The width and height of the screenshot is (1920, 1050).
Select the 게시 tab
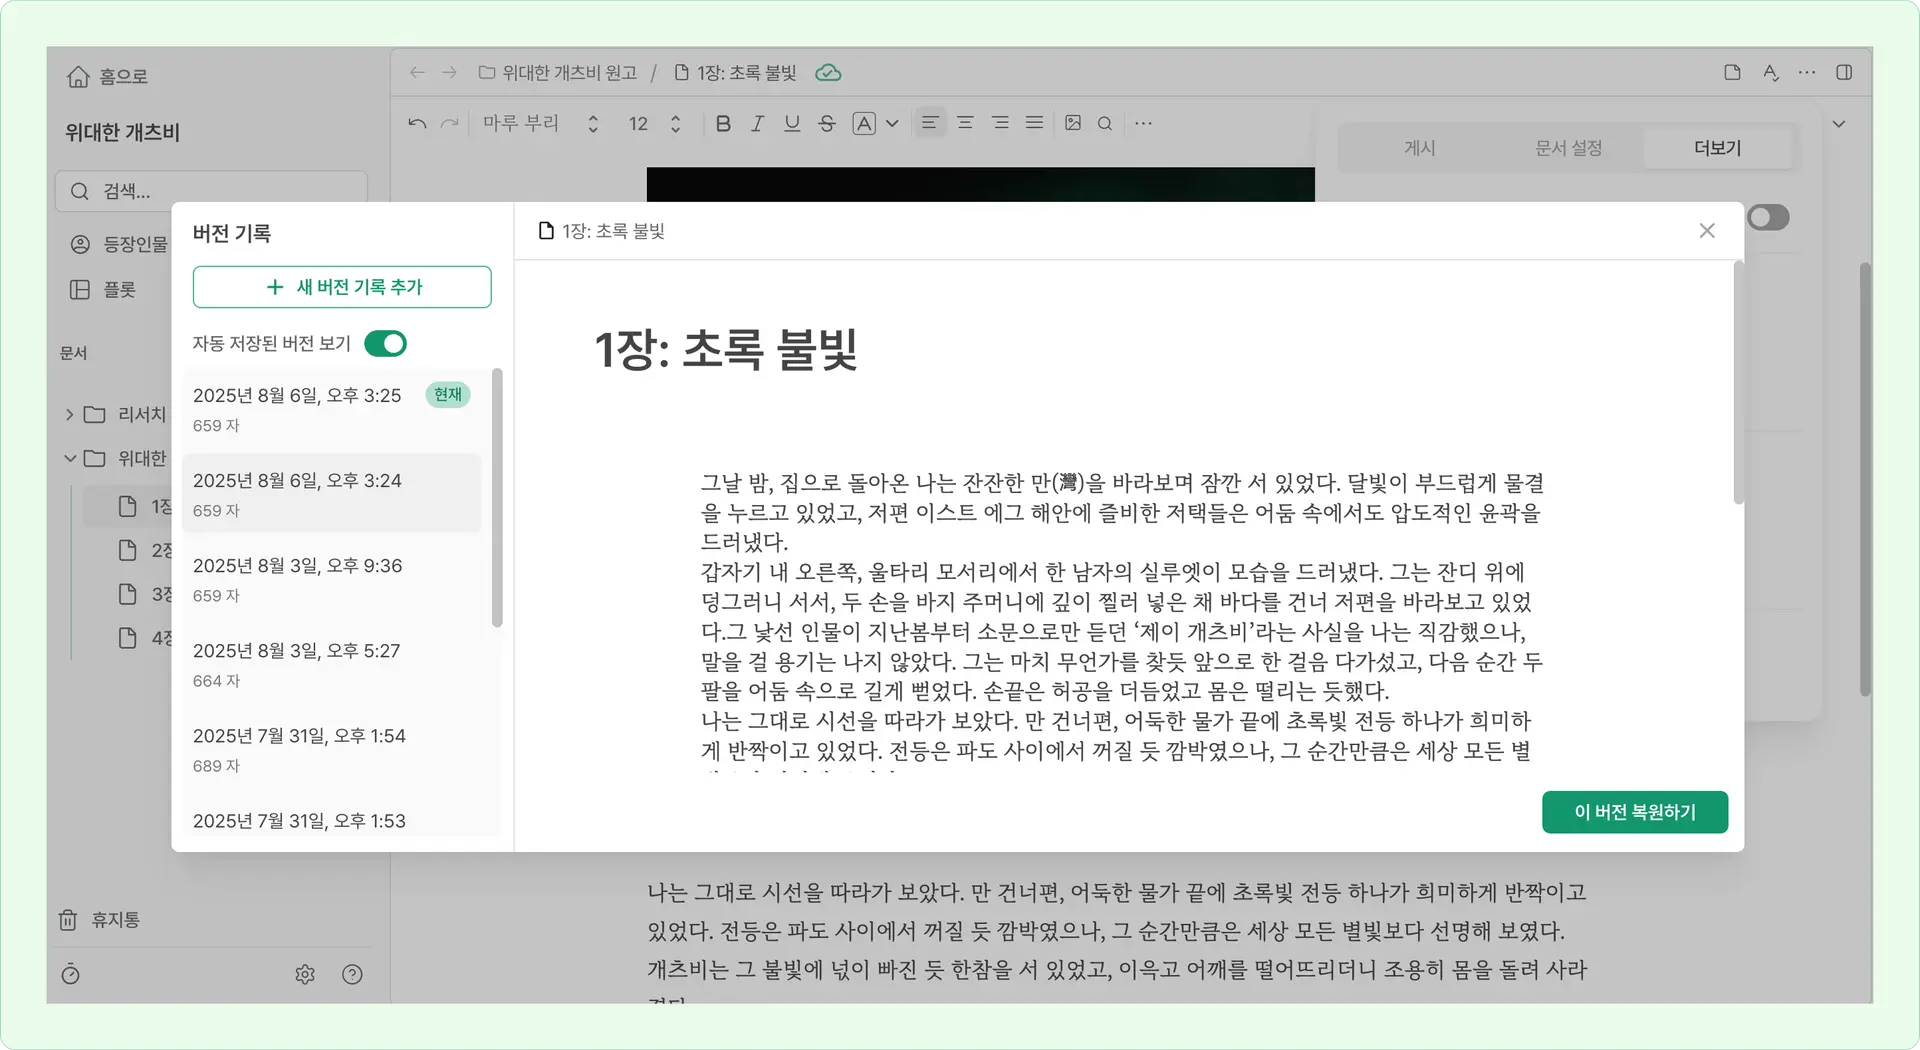pos(1419,148)
